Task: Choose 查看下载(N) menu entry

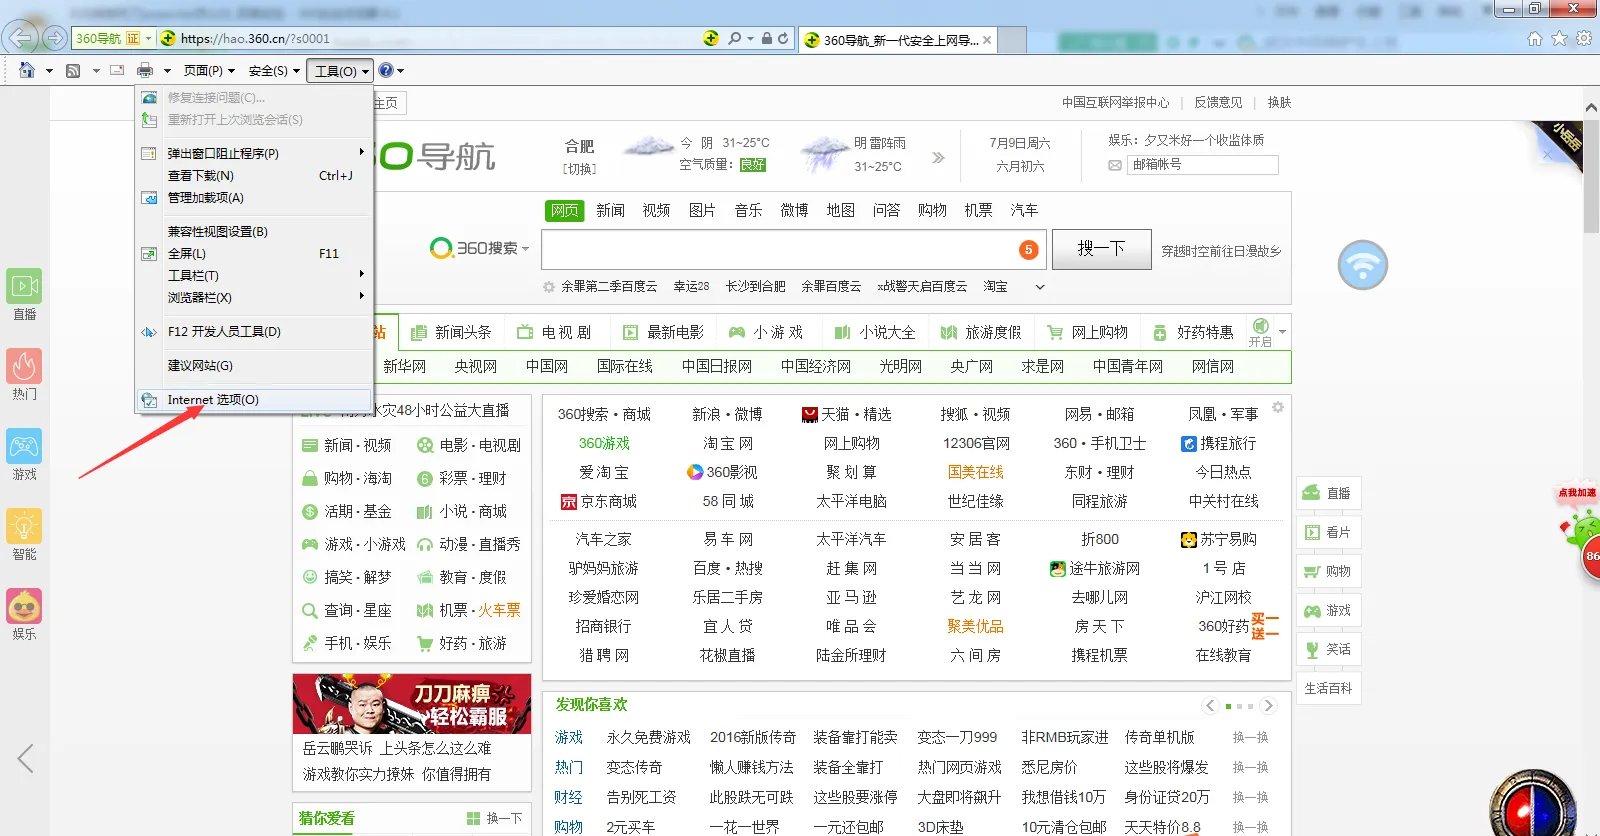Action: (254, 175)
